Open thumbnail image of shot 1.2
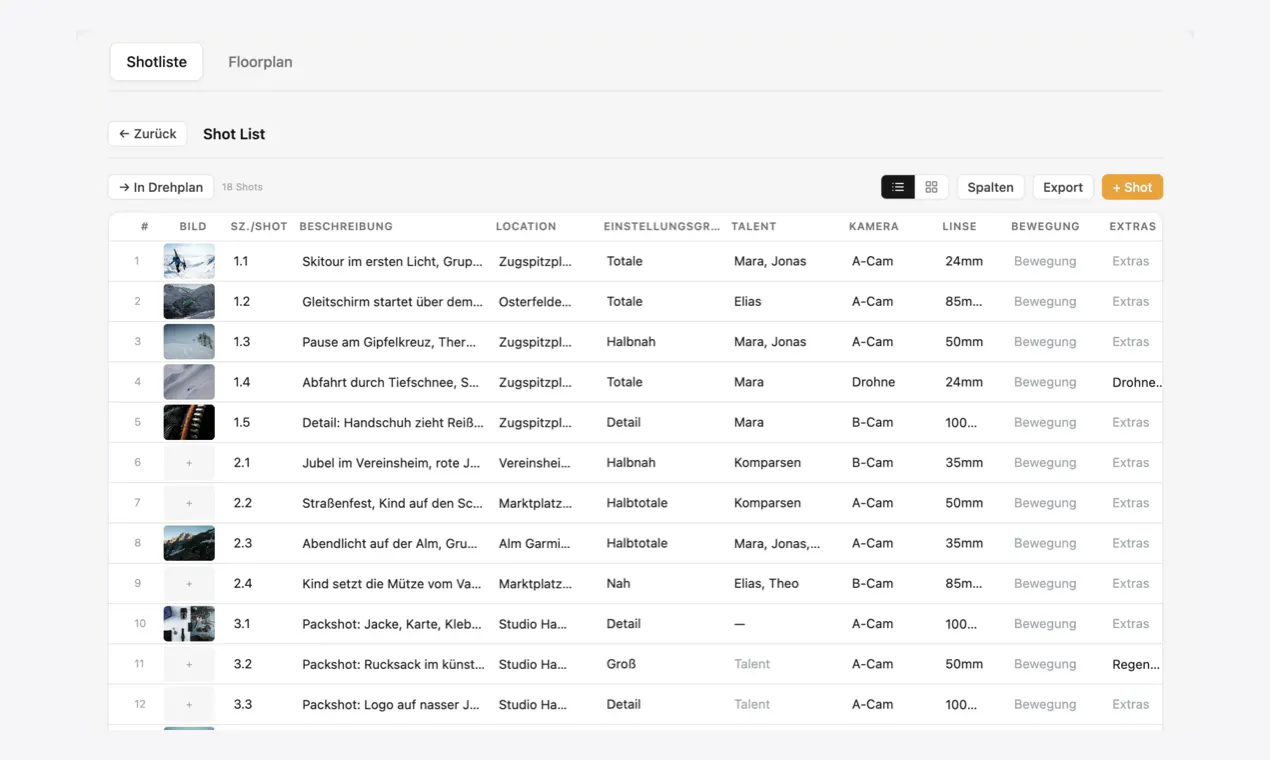The height and width of the screenshot is (760, 1270). [189, 302]
